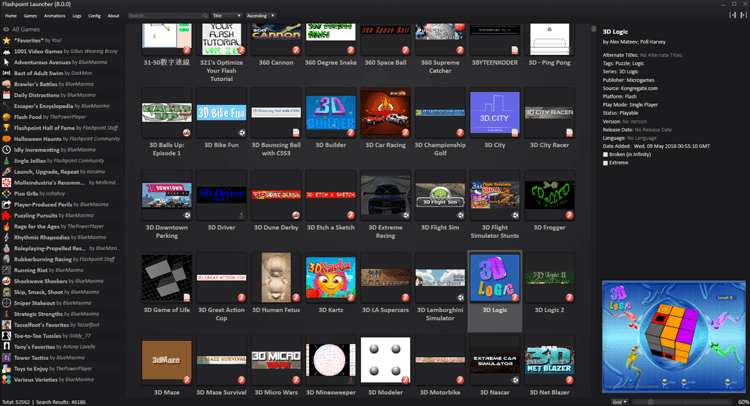
Task: Click the Various Varieties icon
Action: (x=6, y=380)
